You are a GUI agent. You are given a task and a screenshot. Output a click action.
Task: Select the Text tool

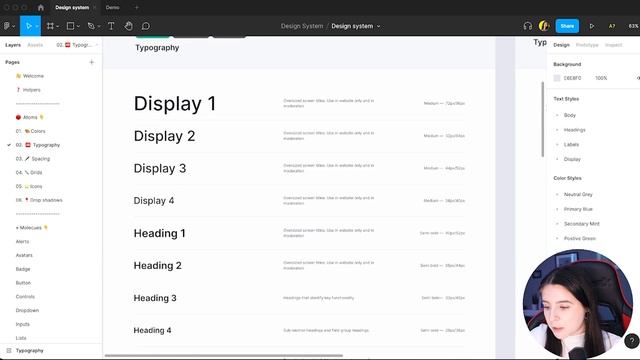[x=111, y=26]
